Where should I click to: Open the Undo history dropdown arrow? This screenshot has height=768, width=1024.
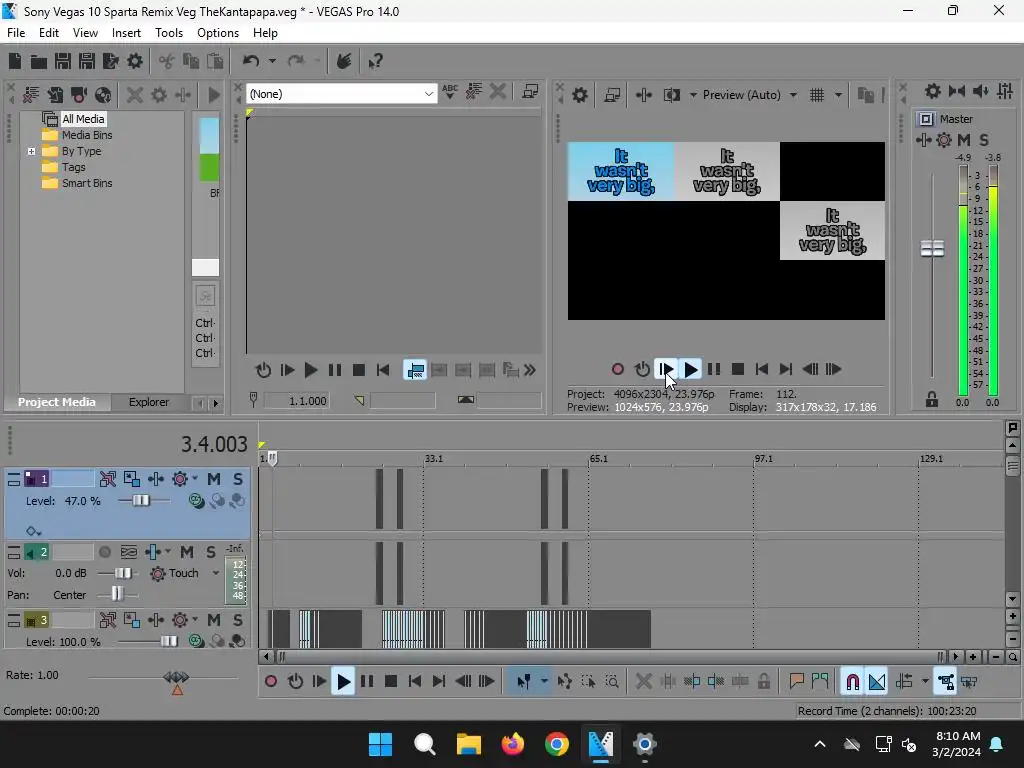[x=272, y=61]
